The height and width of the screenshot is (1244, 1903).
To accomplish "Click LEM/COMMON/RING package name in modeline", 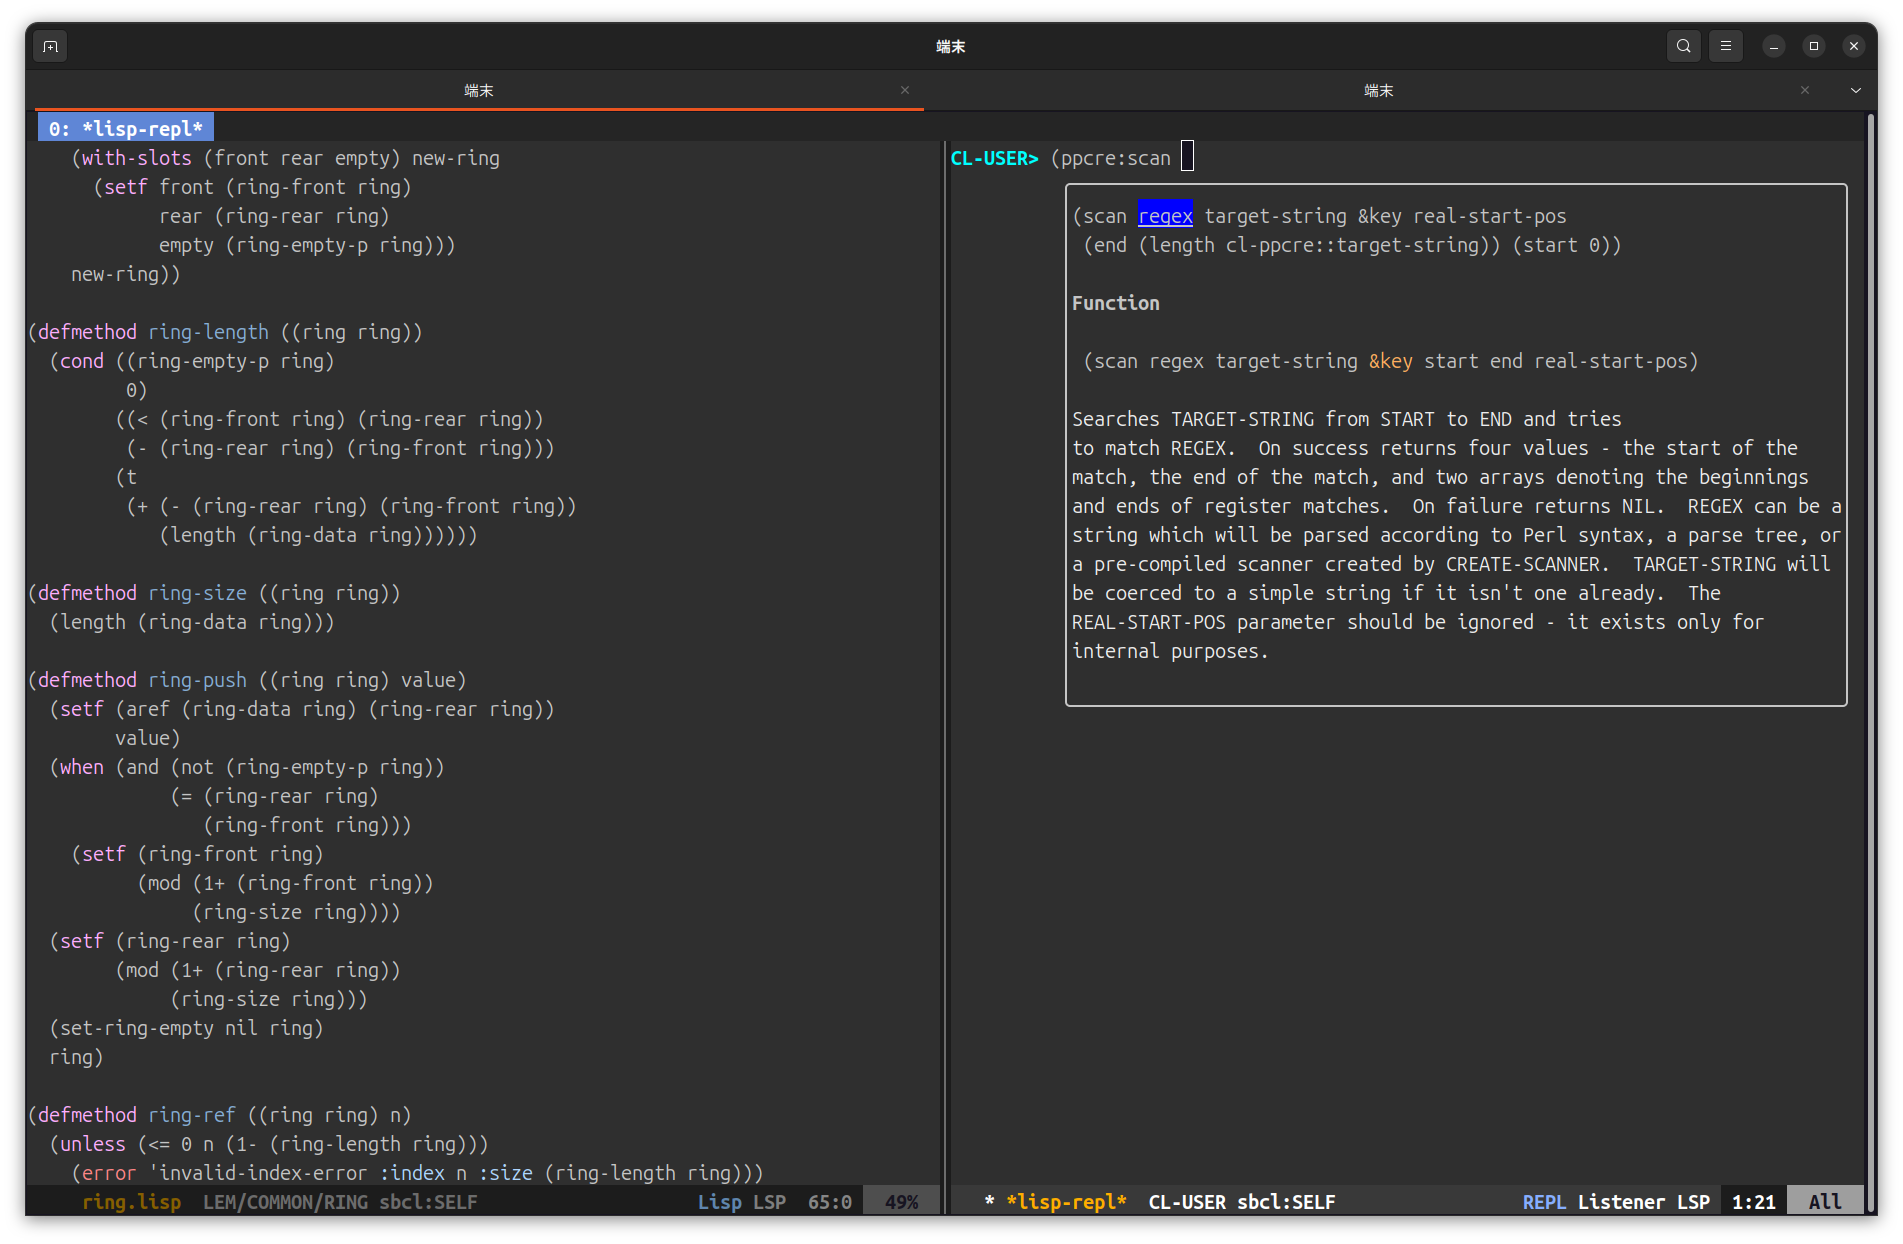I will pyautogui.click(x=285, y=1202).
